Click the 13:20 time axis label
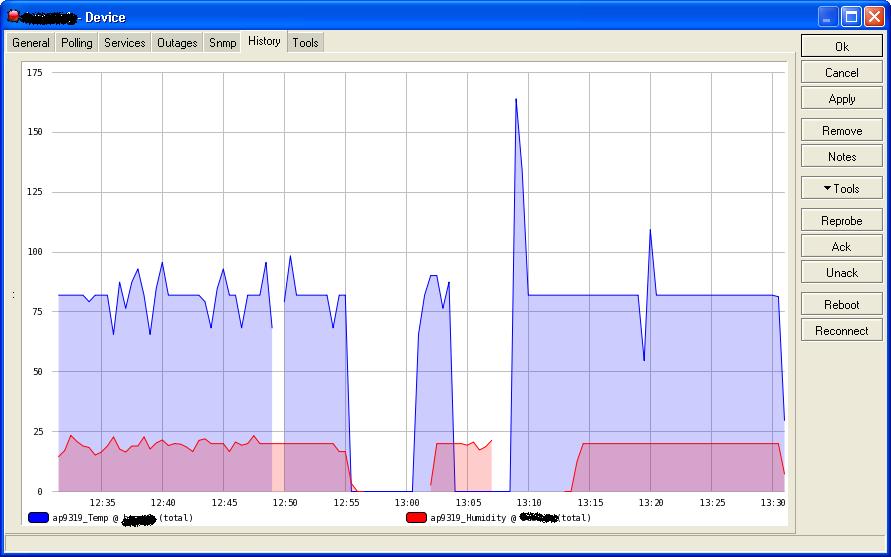 point(651,503)
